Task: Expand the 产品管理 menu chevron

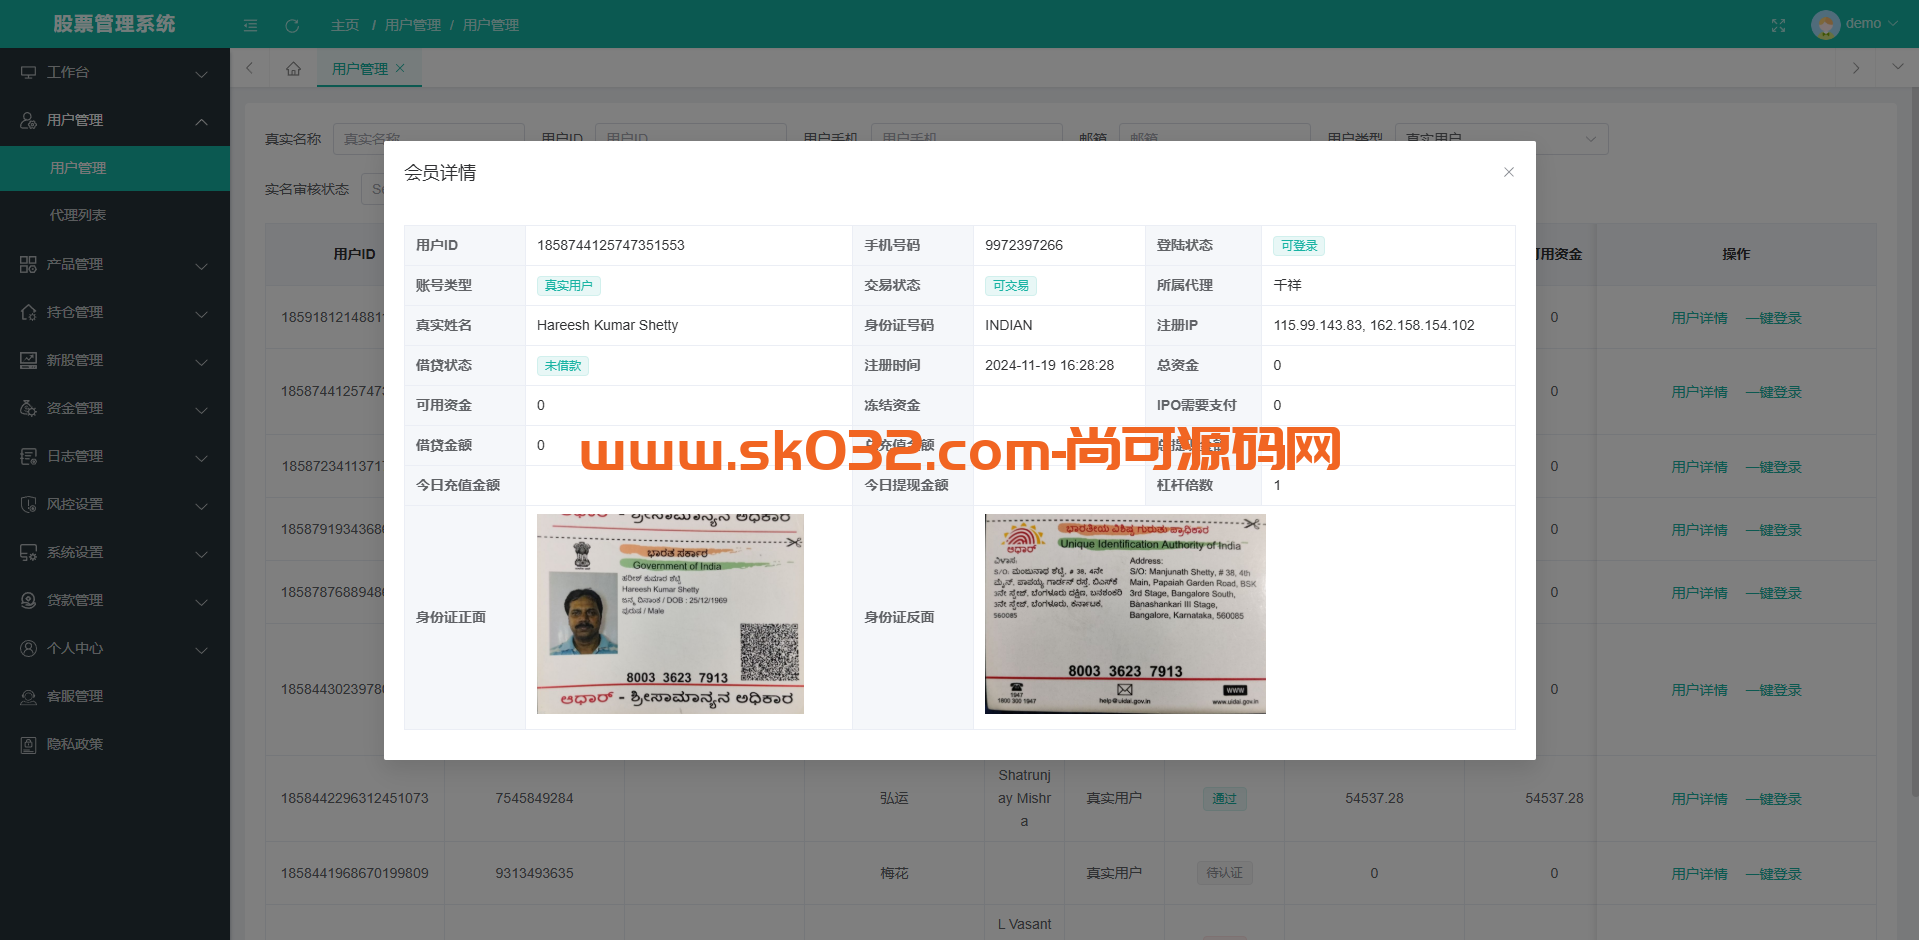Action: 201,265
